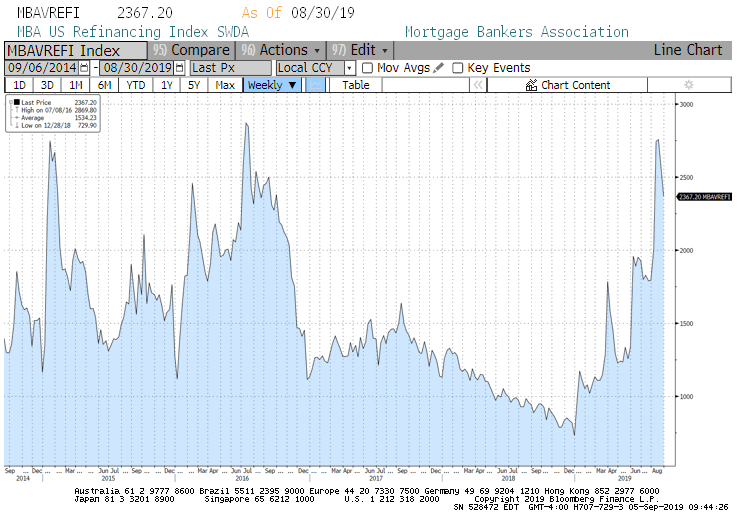Open chart settings gear icon
This screenshot has height=531, width=737.
(688, 85)
